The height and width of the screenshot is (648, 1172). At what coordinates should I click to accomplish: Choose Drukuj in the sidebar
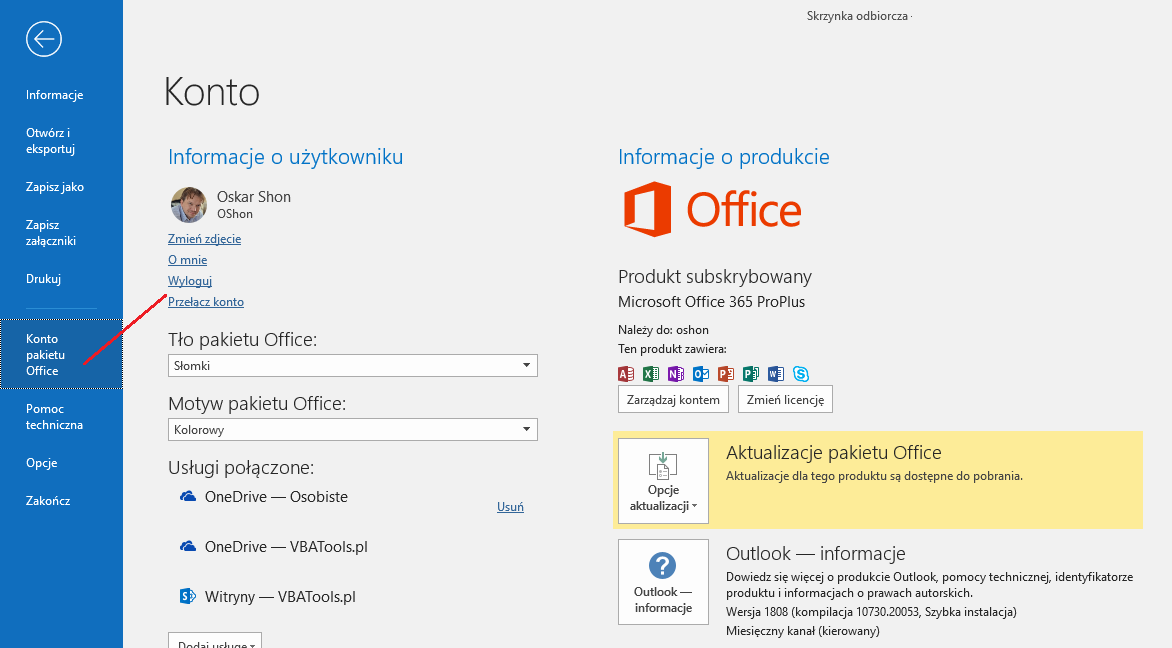43,279
